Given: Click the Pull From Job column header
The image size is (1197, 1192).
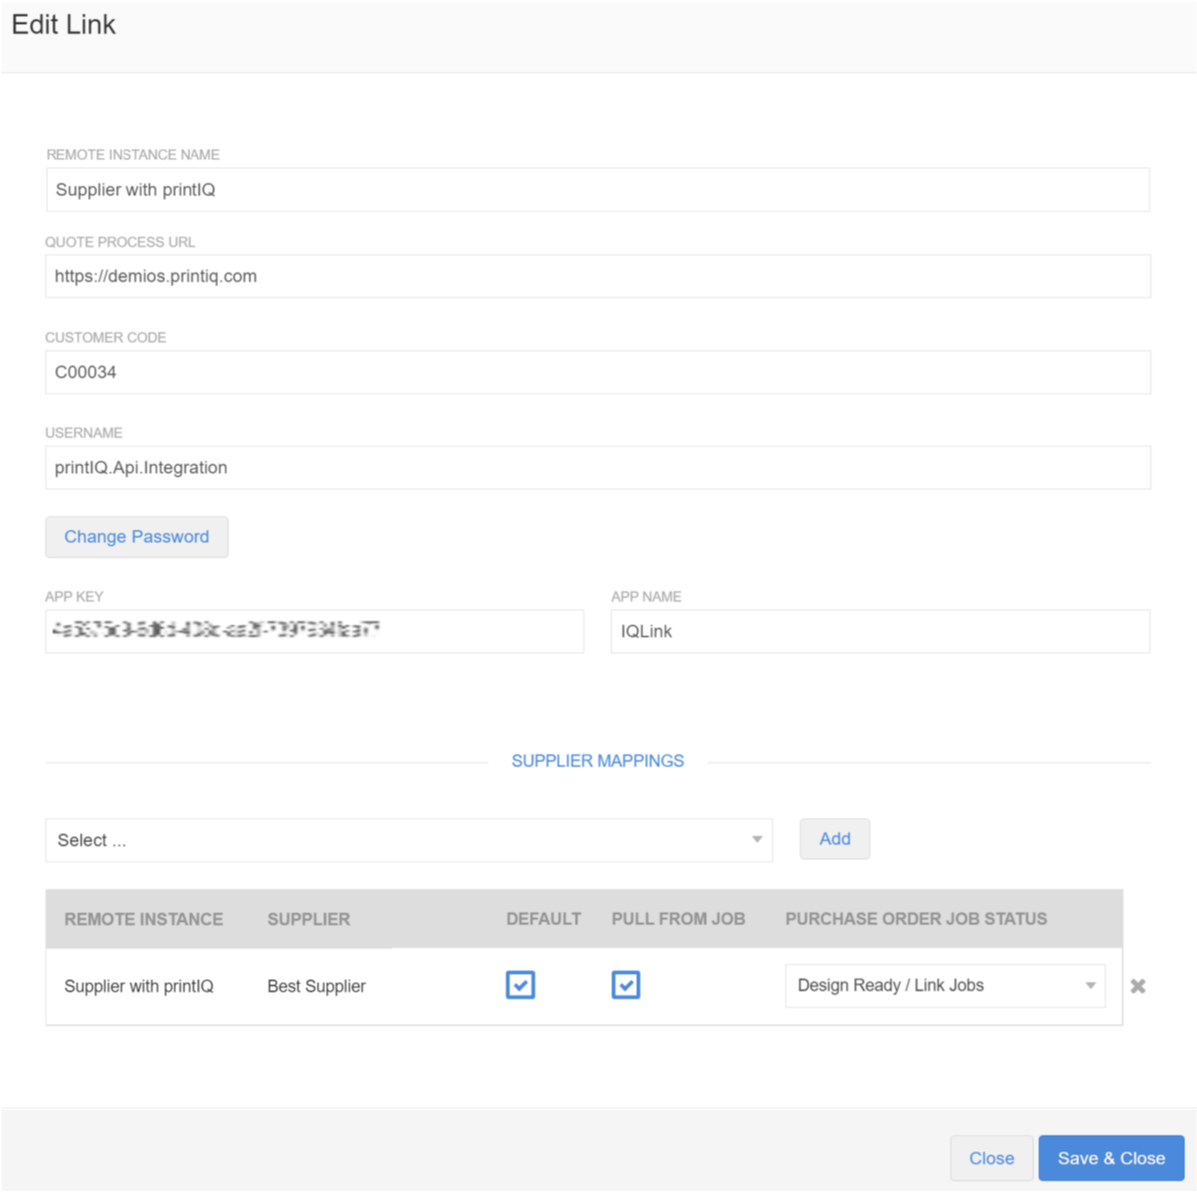Looking at the screenshot, I should pos(678,919).
